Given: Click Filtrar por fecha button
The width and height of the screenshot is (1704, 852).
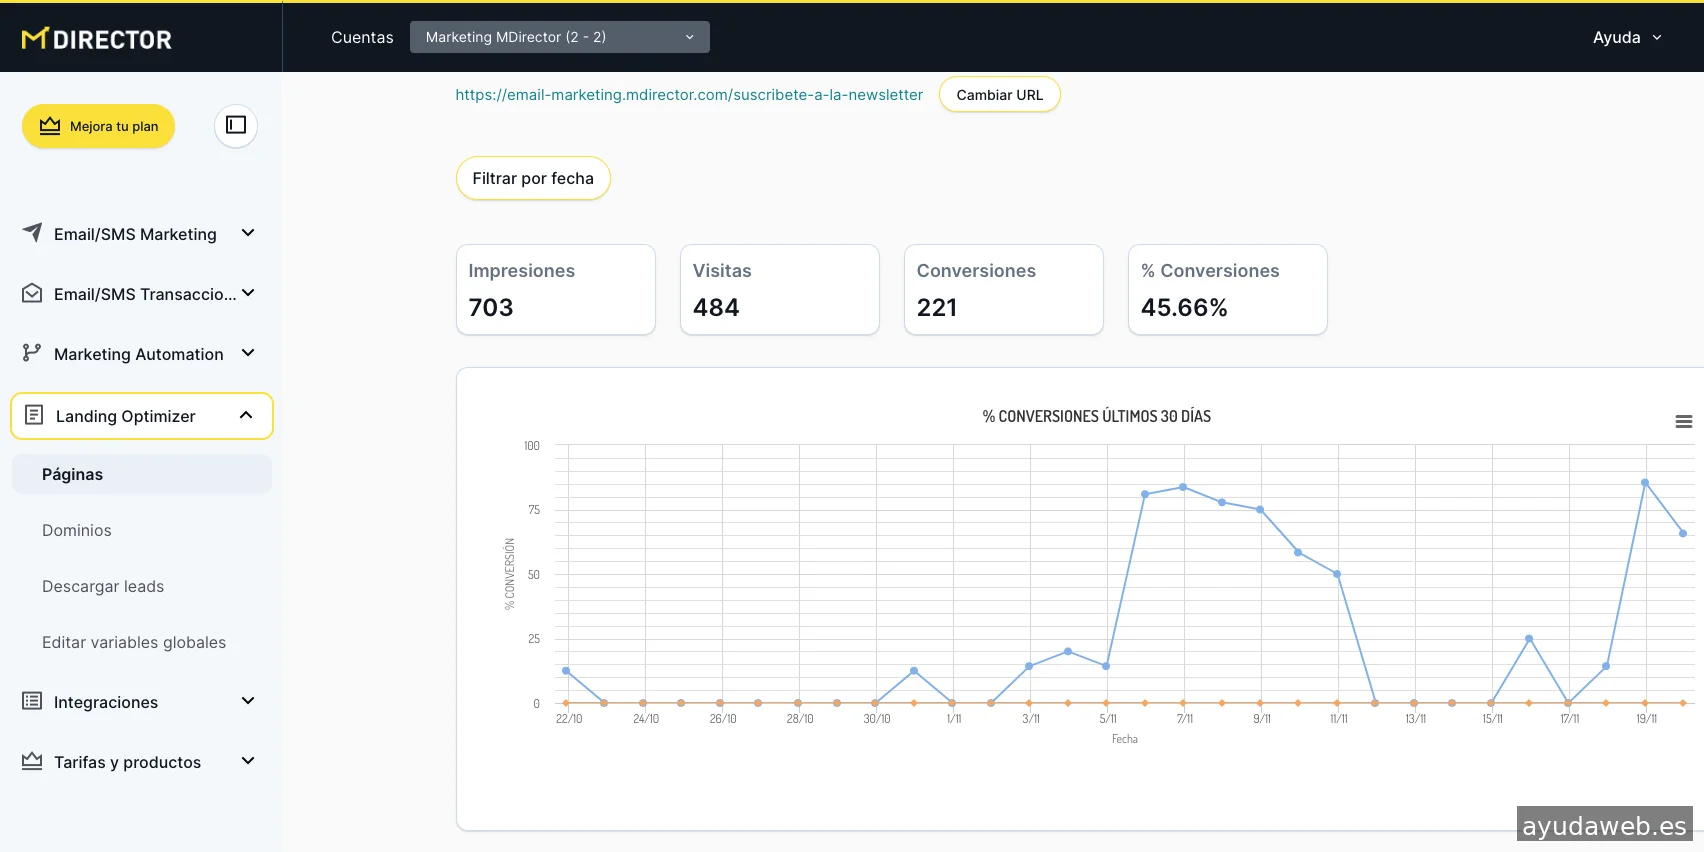Looking at the screenshot, I should [x=533, y=178].
